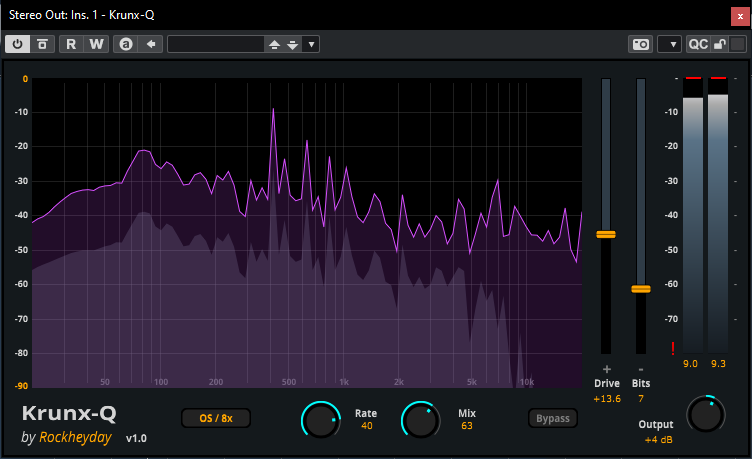The height and width of the screenshot is (459, 752).
Task: Toggle the Bypass button
Action: (x=552, y=418)
